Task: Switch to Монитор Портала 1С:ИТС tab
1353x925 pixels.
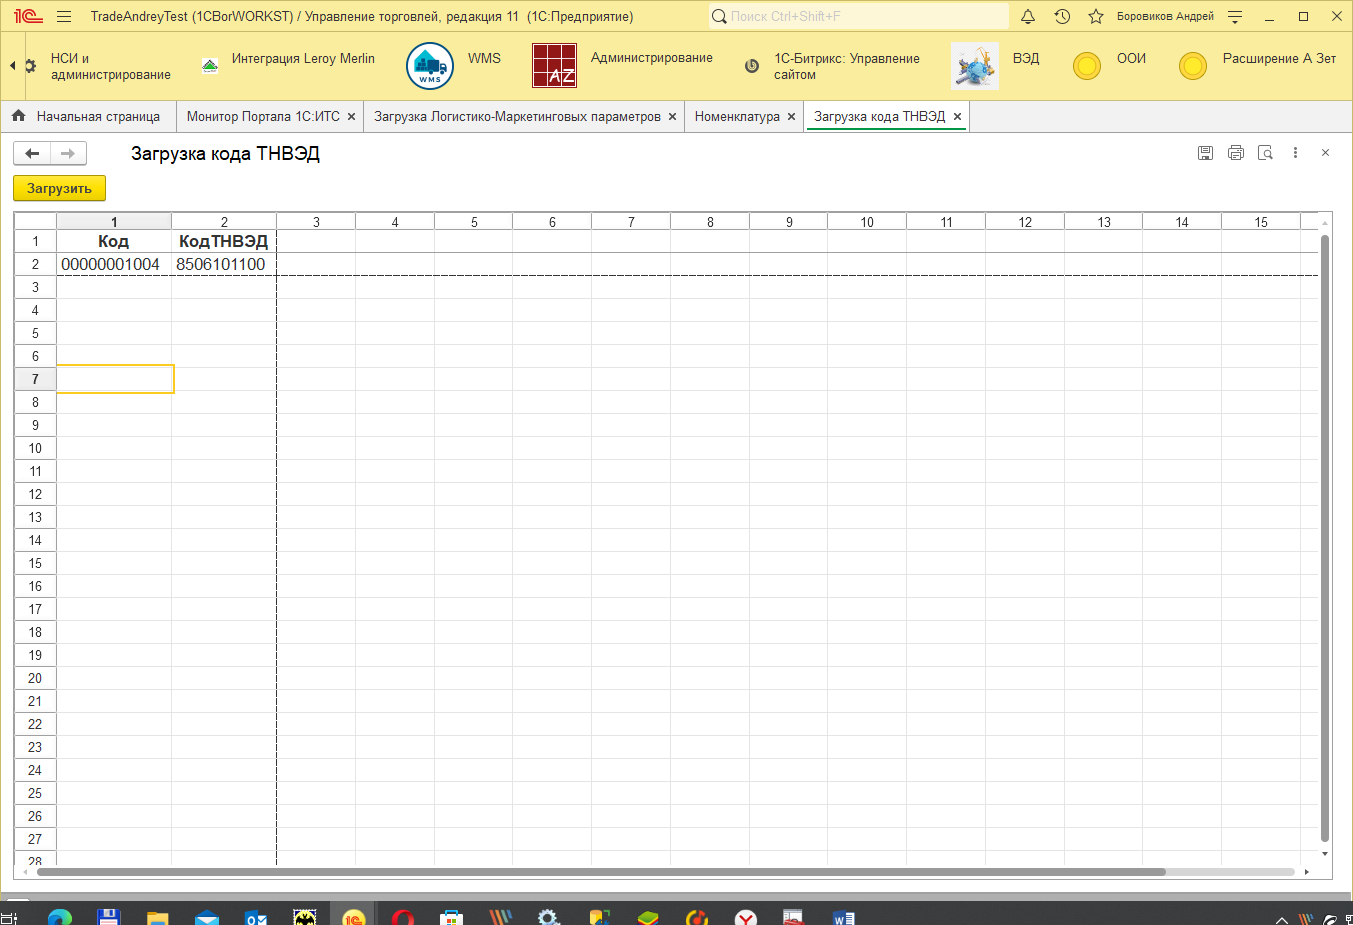Action: pyautogui.click(x=263, y=117)
